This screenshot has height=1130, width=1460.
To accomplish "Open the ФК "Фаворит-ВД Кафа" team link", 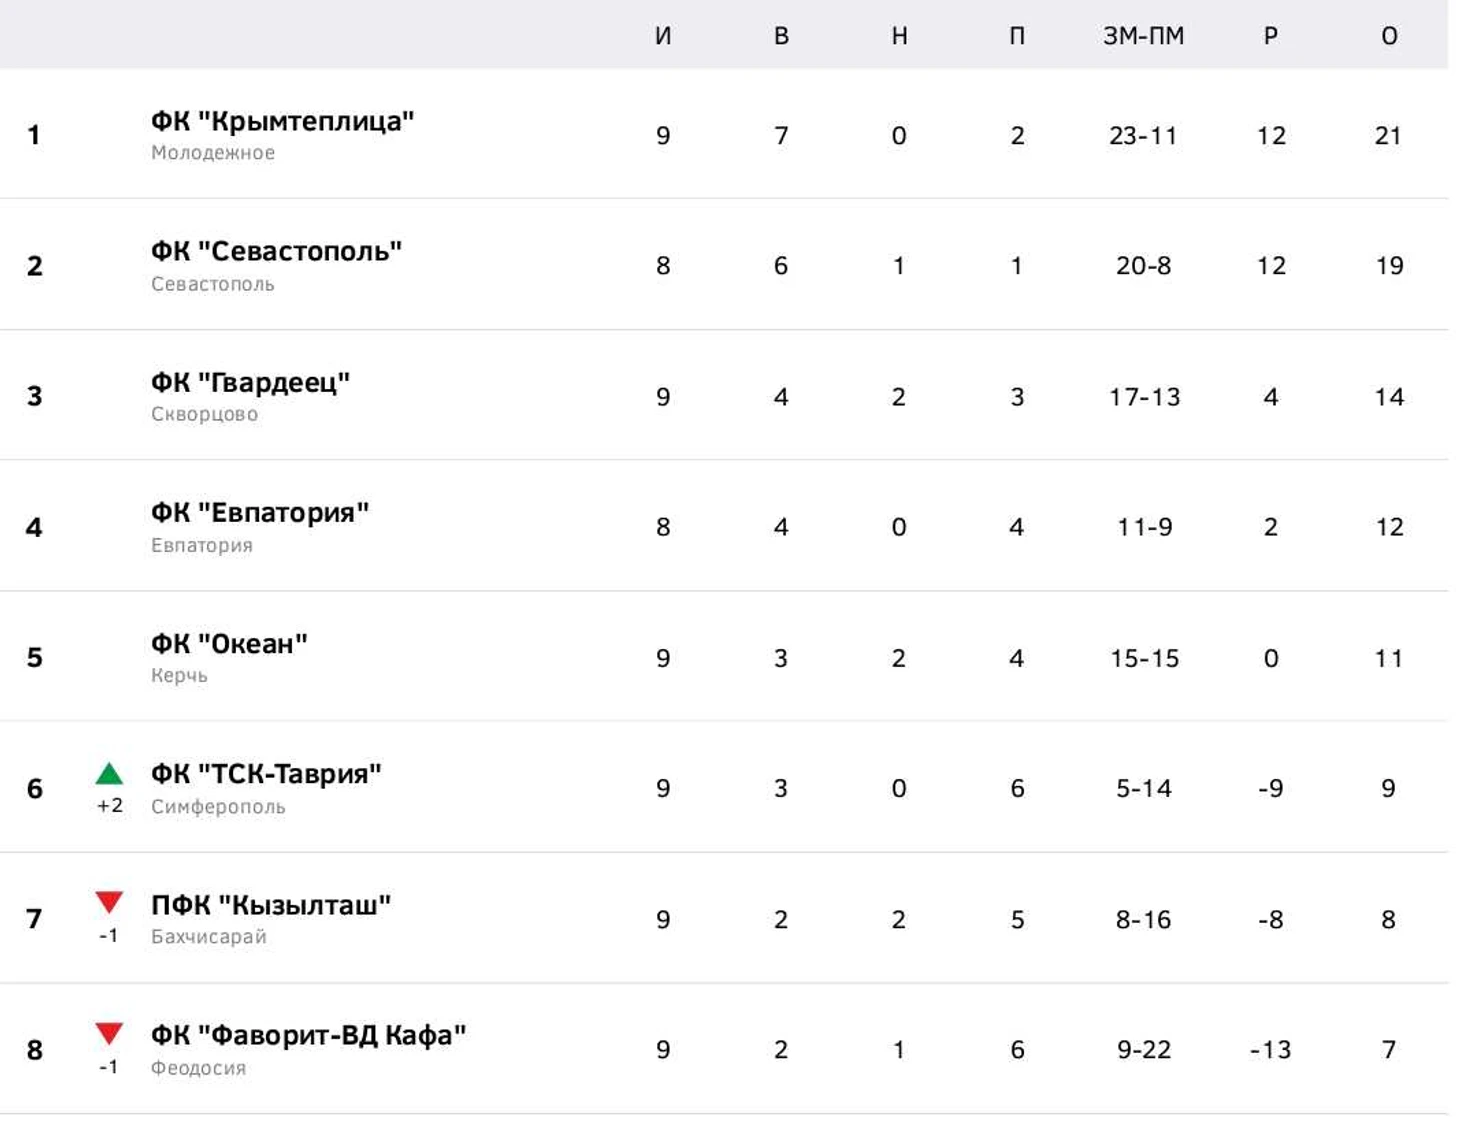I will pyautogui.click(x=308, y=1035).
